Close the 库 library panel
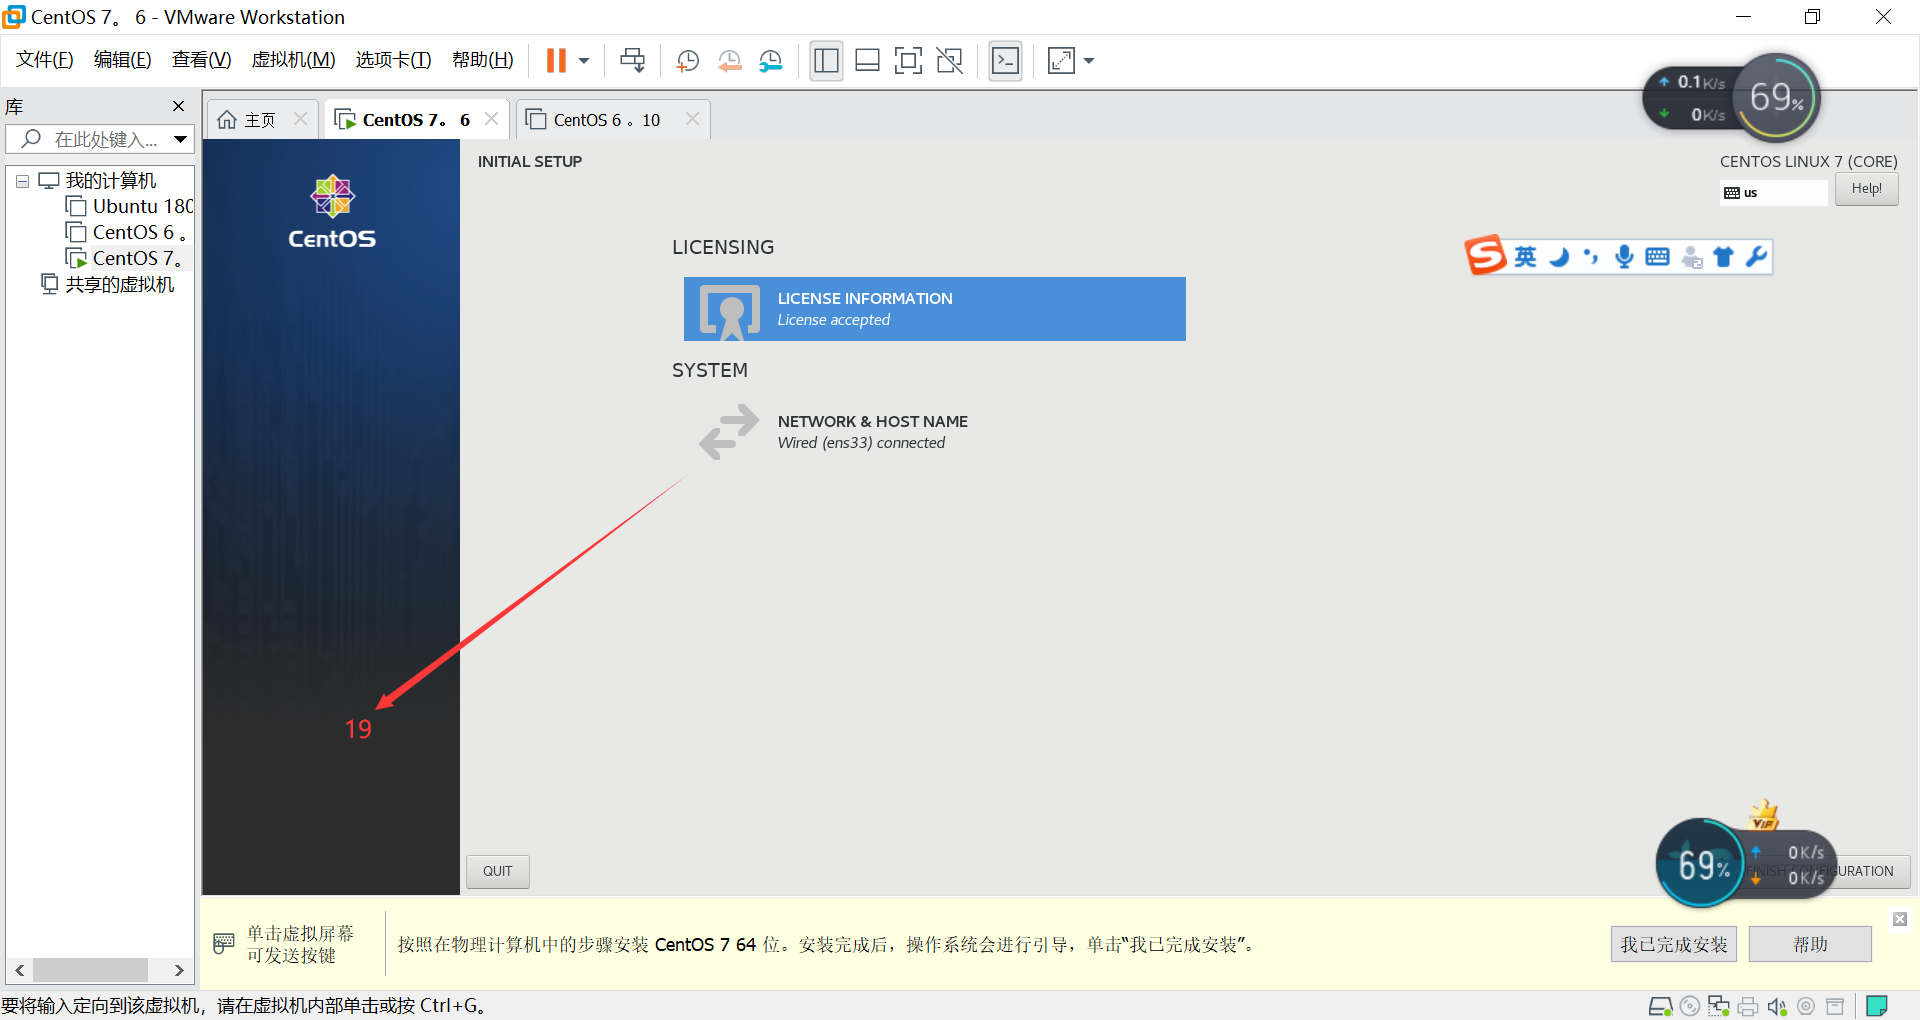1920x1020 pixels. [x=178, y=106]
